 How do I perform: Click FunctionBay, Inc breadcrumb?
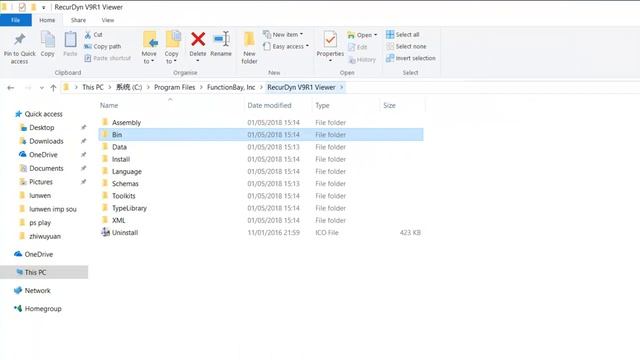point(231,87)
